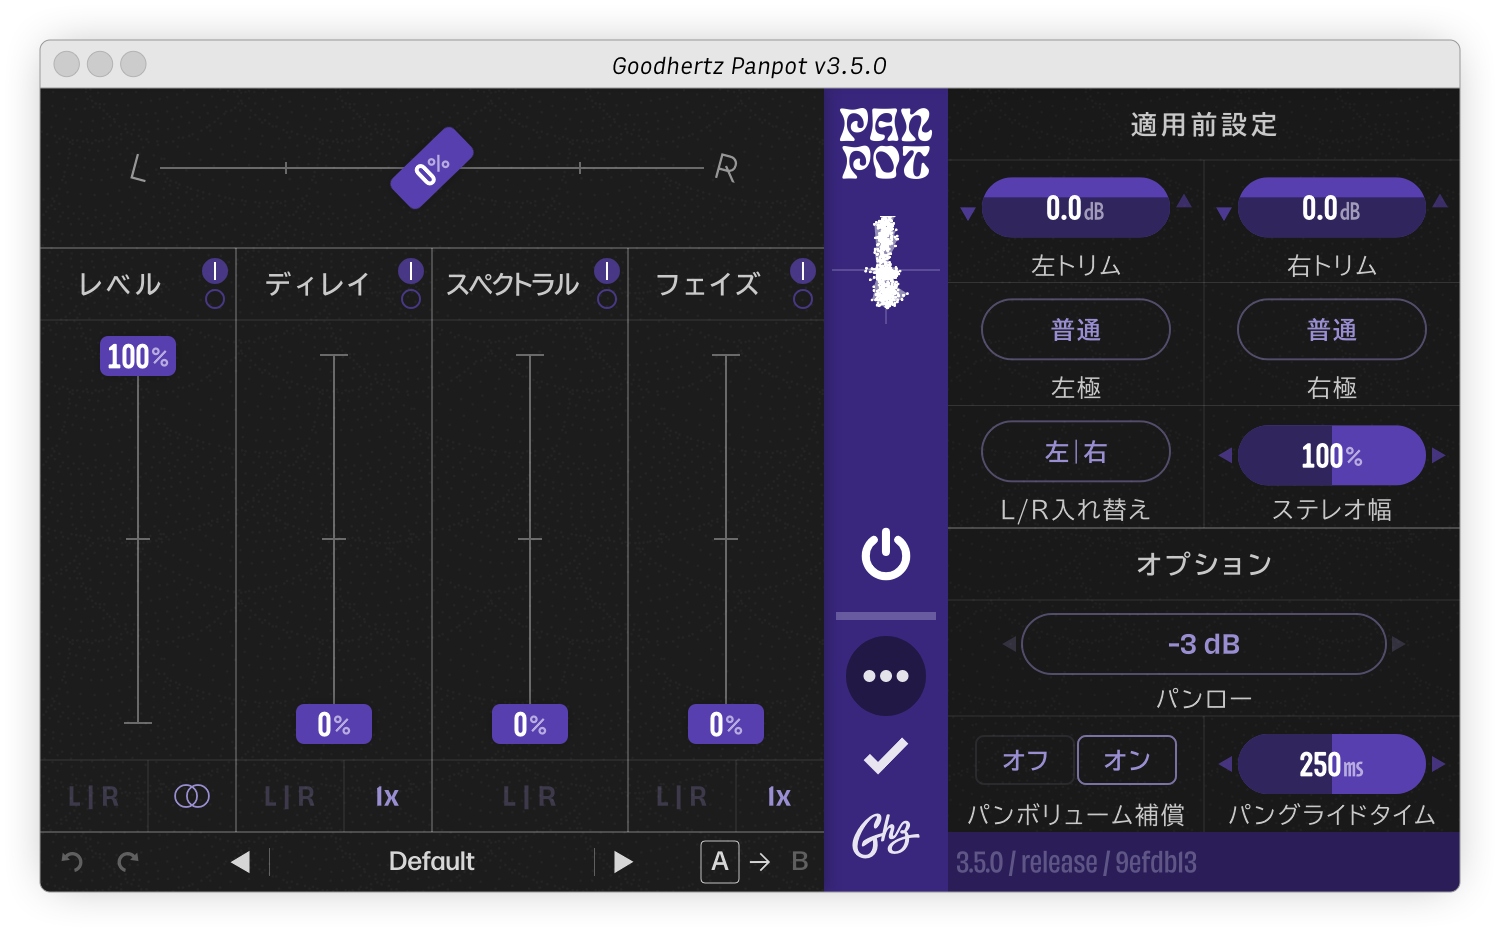Open the Default preset menu
Screen dimensions: 1500x932
pos(431,862)
